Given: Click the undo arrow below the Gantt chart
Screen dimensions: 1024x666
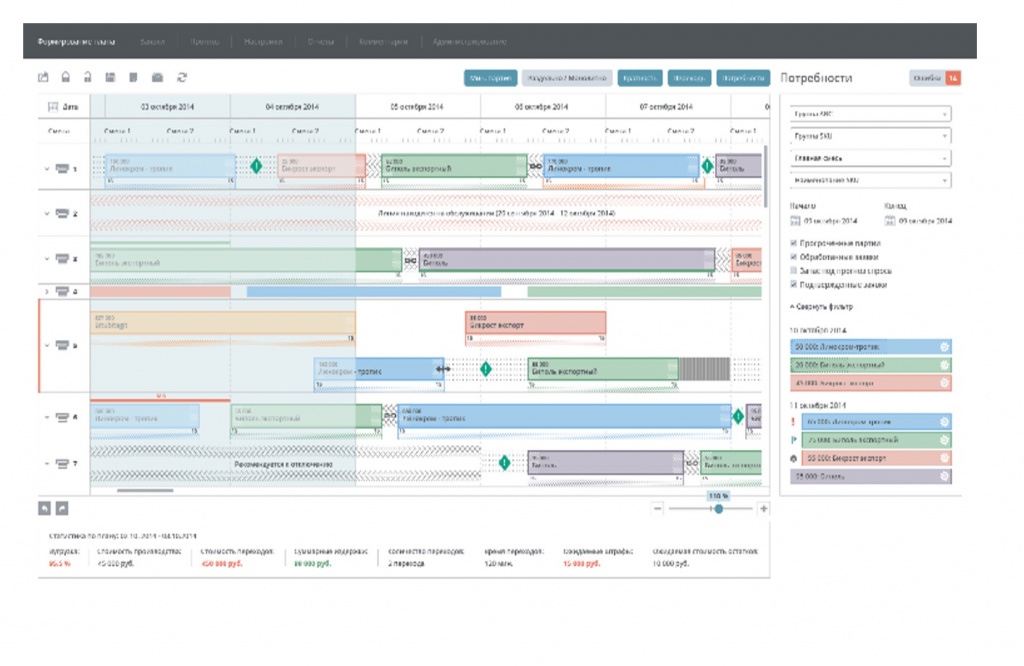Looking at the screenshot, I should coord(44,508).
